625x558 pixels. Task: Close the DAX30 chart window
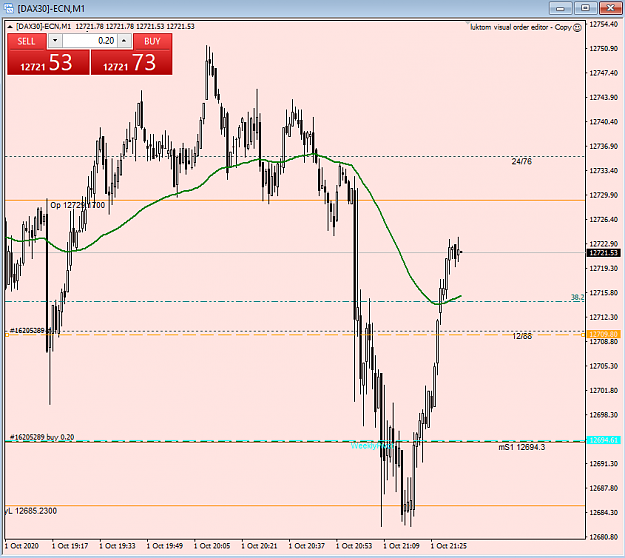(x=610, y=8)
